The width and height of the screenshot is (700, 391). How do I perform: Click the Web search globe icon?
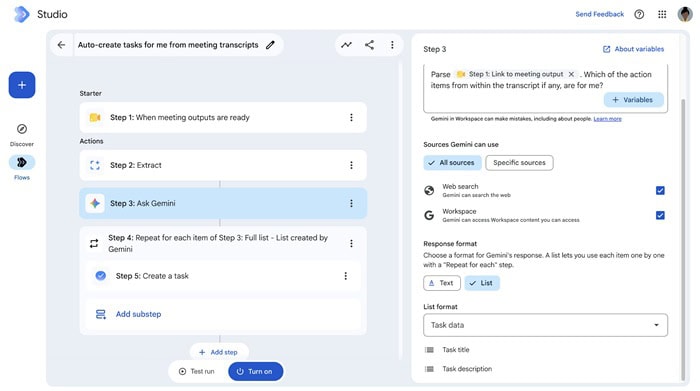429,191
